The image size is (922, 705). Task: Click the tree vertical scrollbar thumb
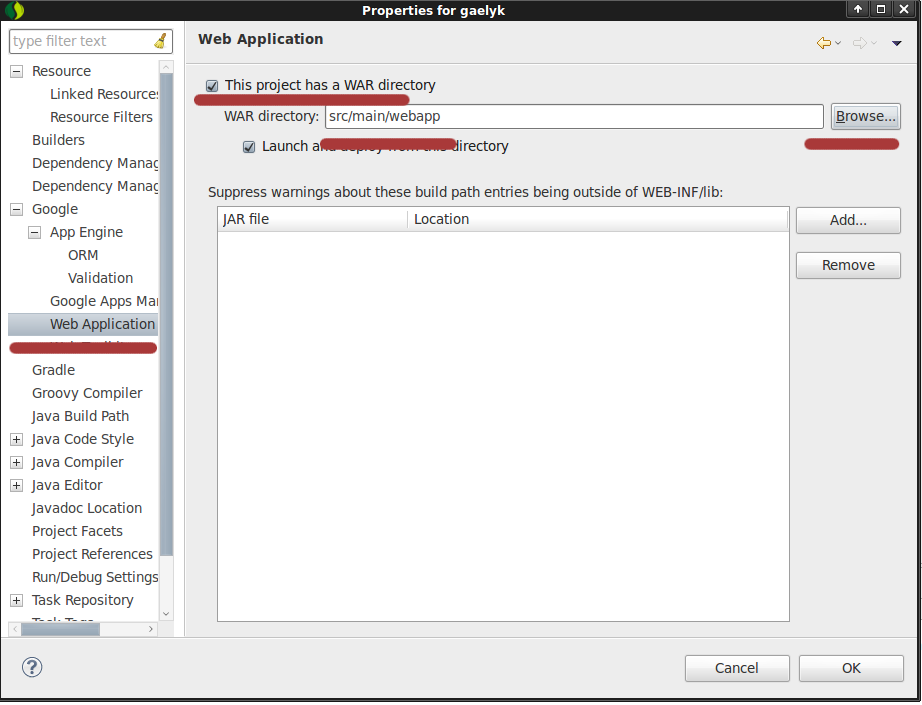tap(166, 315)
